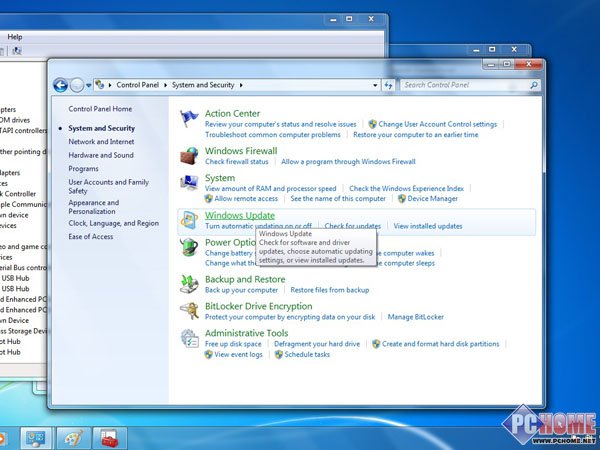Click the Windows Update icon
The image size is (600, 450).
coord(189,220)
